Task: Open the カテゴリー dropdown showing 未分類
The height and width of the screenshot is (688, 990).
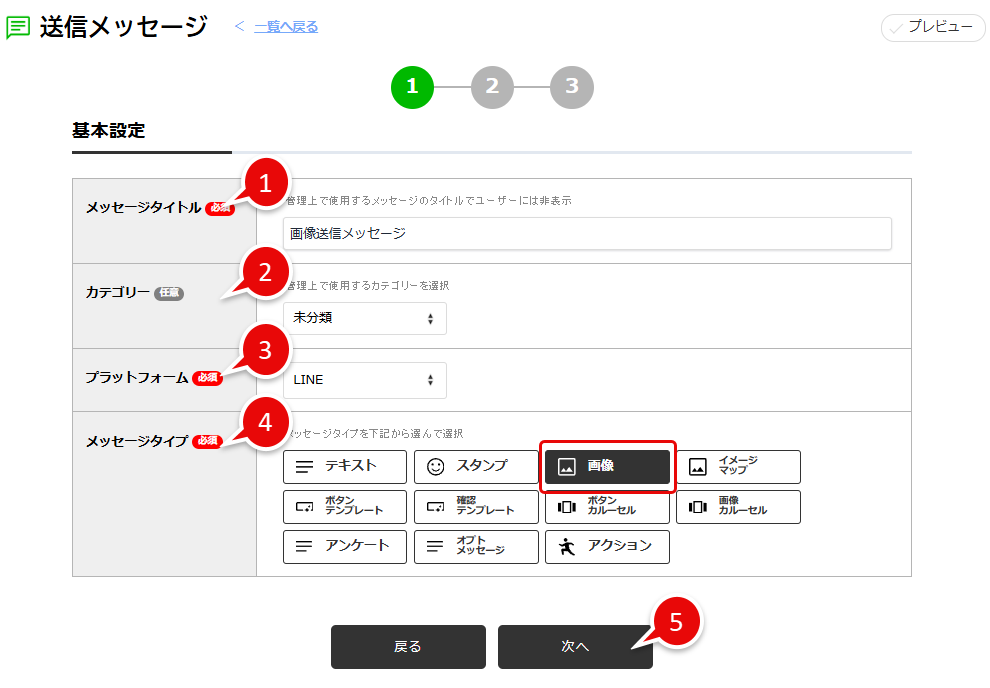Action: pos(364,318)
